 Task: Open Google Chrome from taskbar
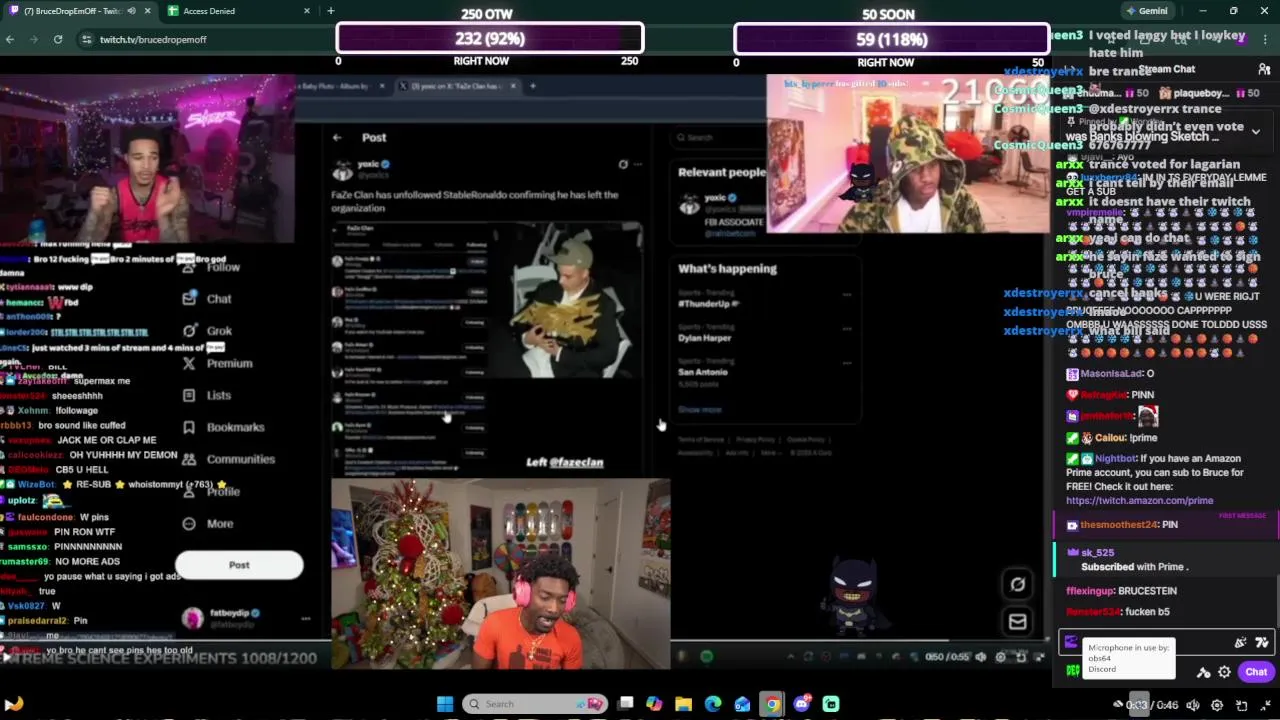pos(772,704)
